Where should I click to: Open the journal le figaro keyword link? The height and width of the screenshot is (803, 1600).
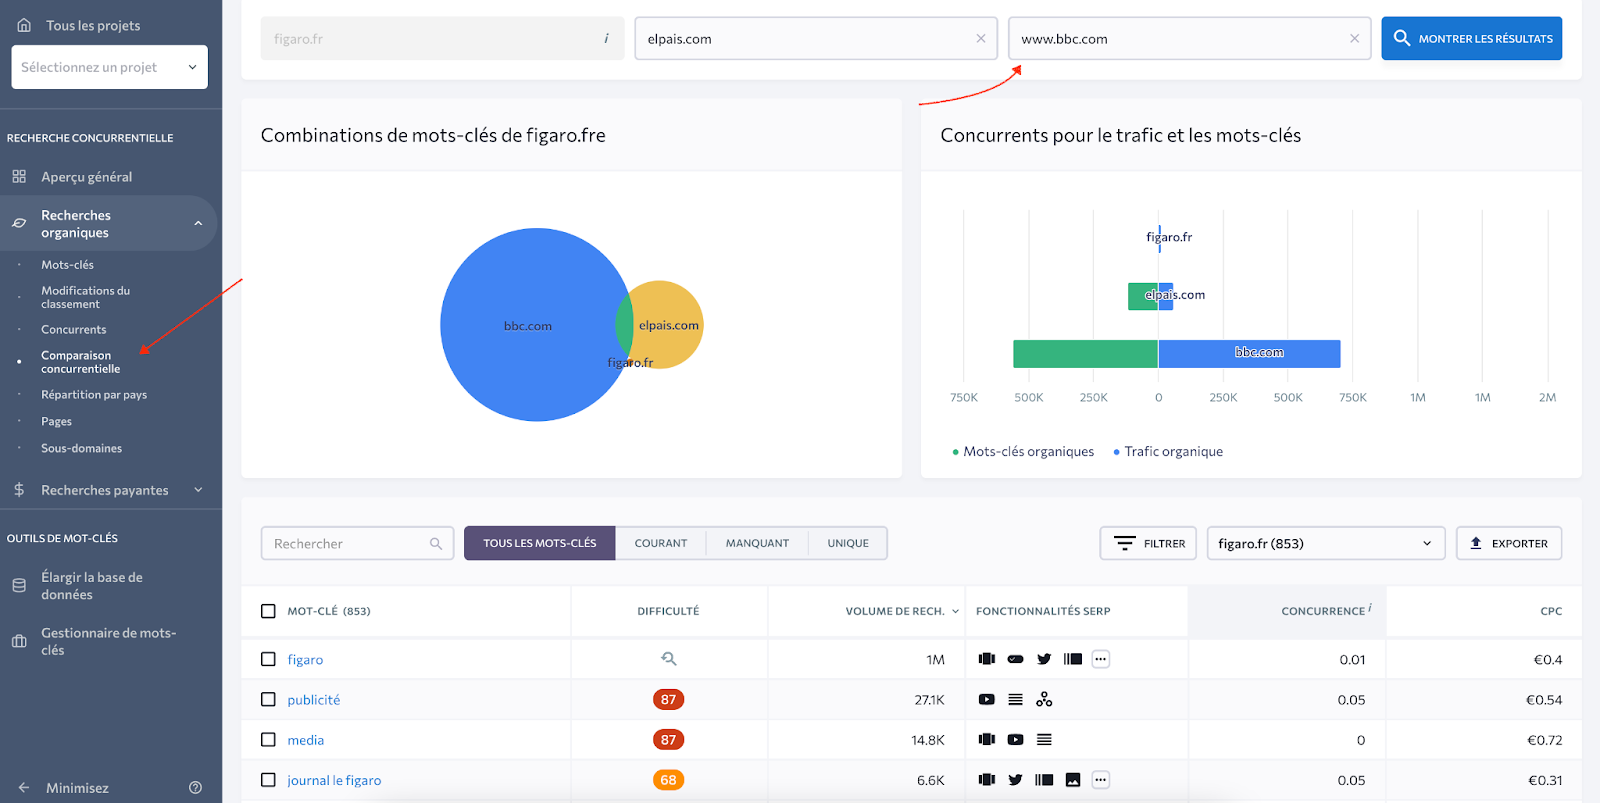334,780
